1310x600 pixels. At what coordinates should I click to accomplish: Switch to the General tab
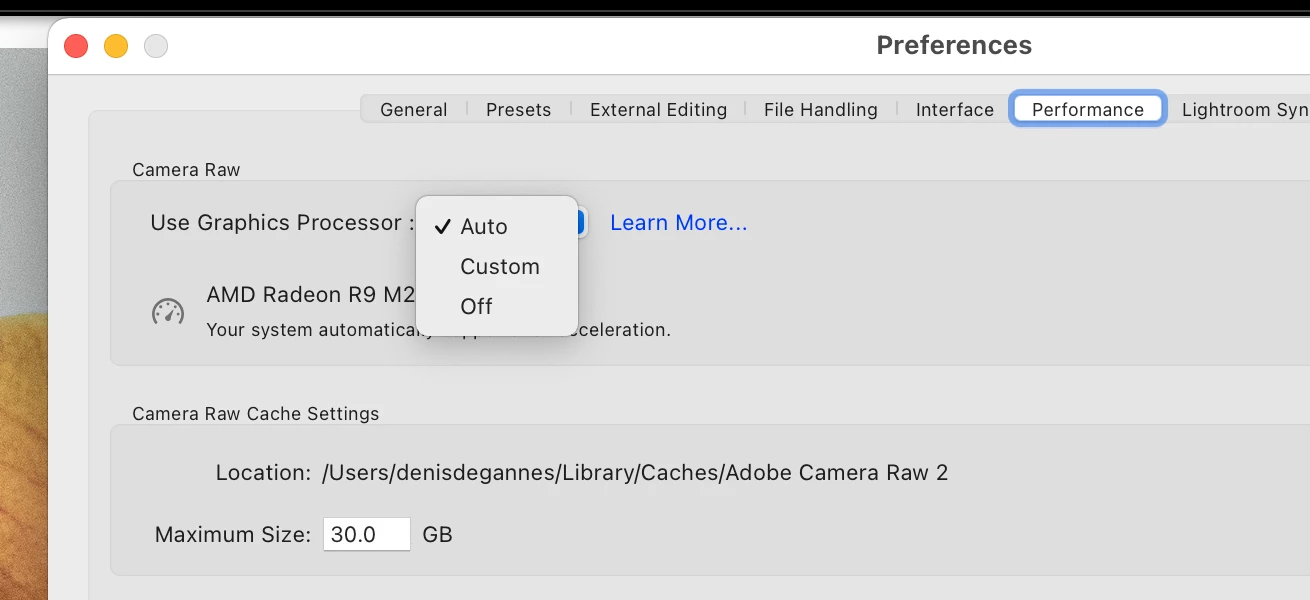click(413, 110)
